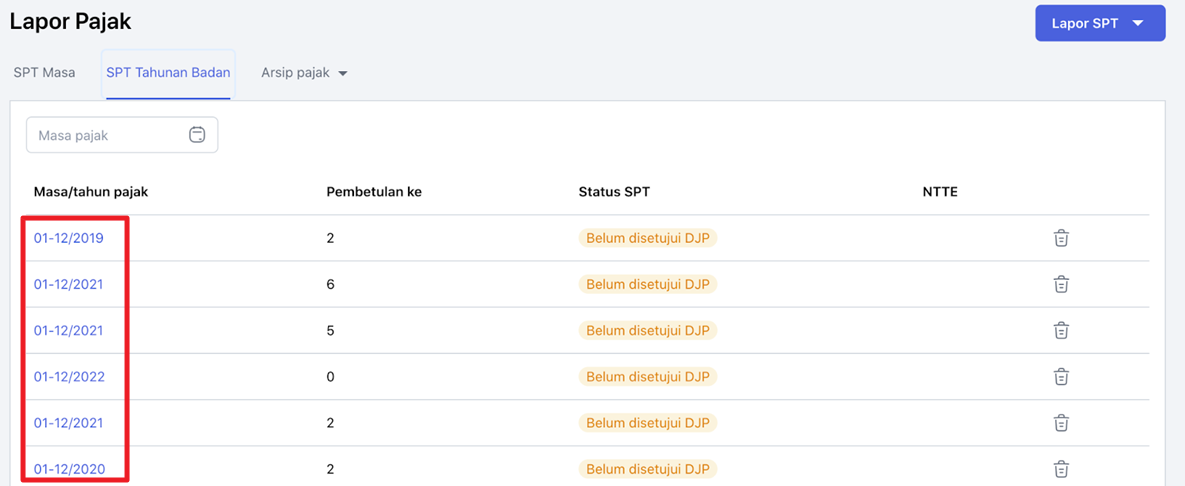Image resolution: width=1185 pixels, height=486 pixels.
Task: Open the Arsip pajak dropdown
Action: tap(304, 73)
